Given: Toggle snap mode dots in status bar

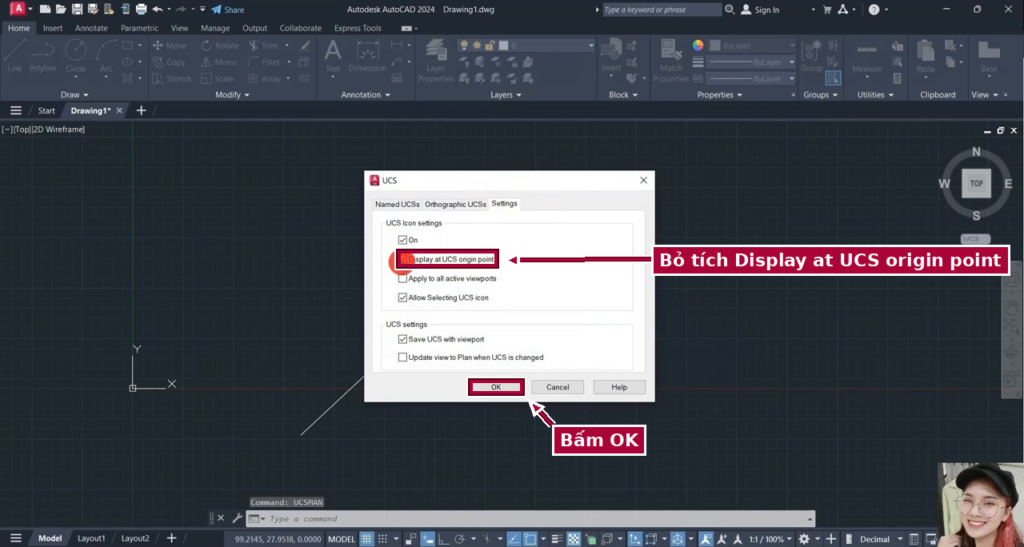Looking at the screenshot, I should 383,539.
